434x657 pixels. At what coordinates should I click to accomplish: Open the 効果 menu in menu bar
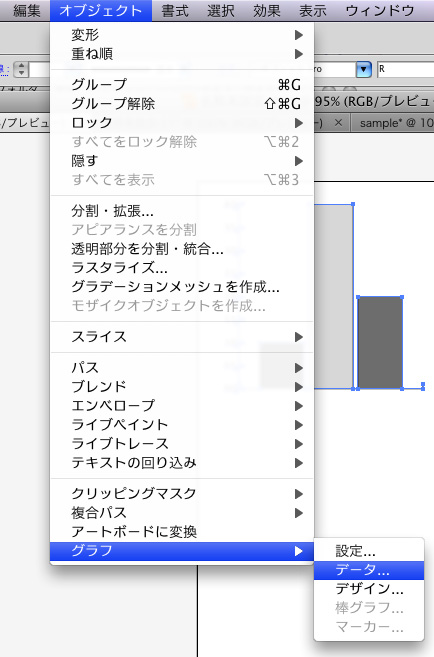click(266, 10)
